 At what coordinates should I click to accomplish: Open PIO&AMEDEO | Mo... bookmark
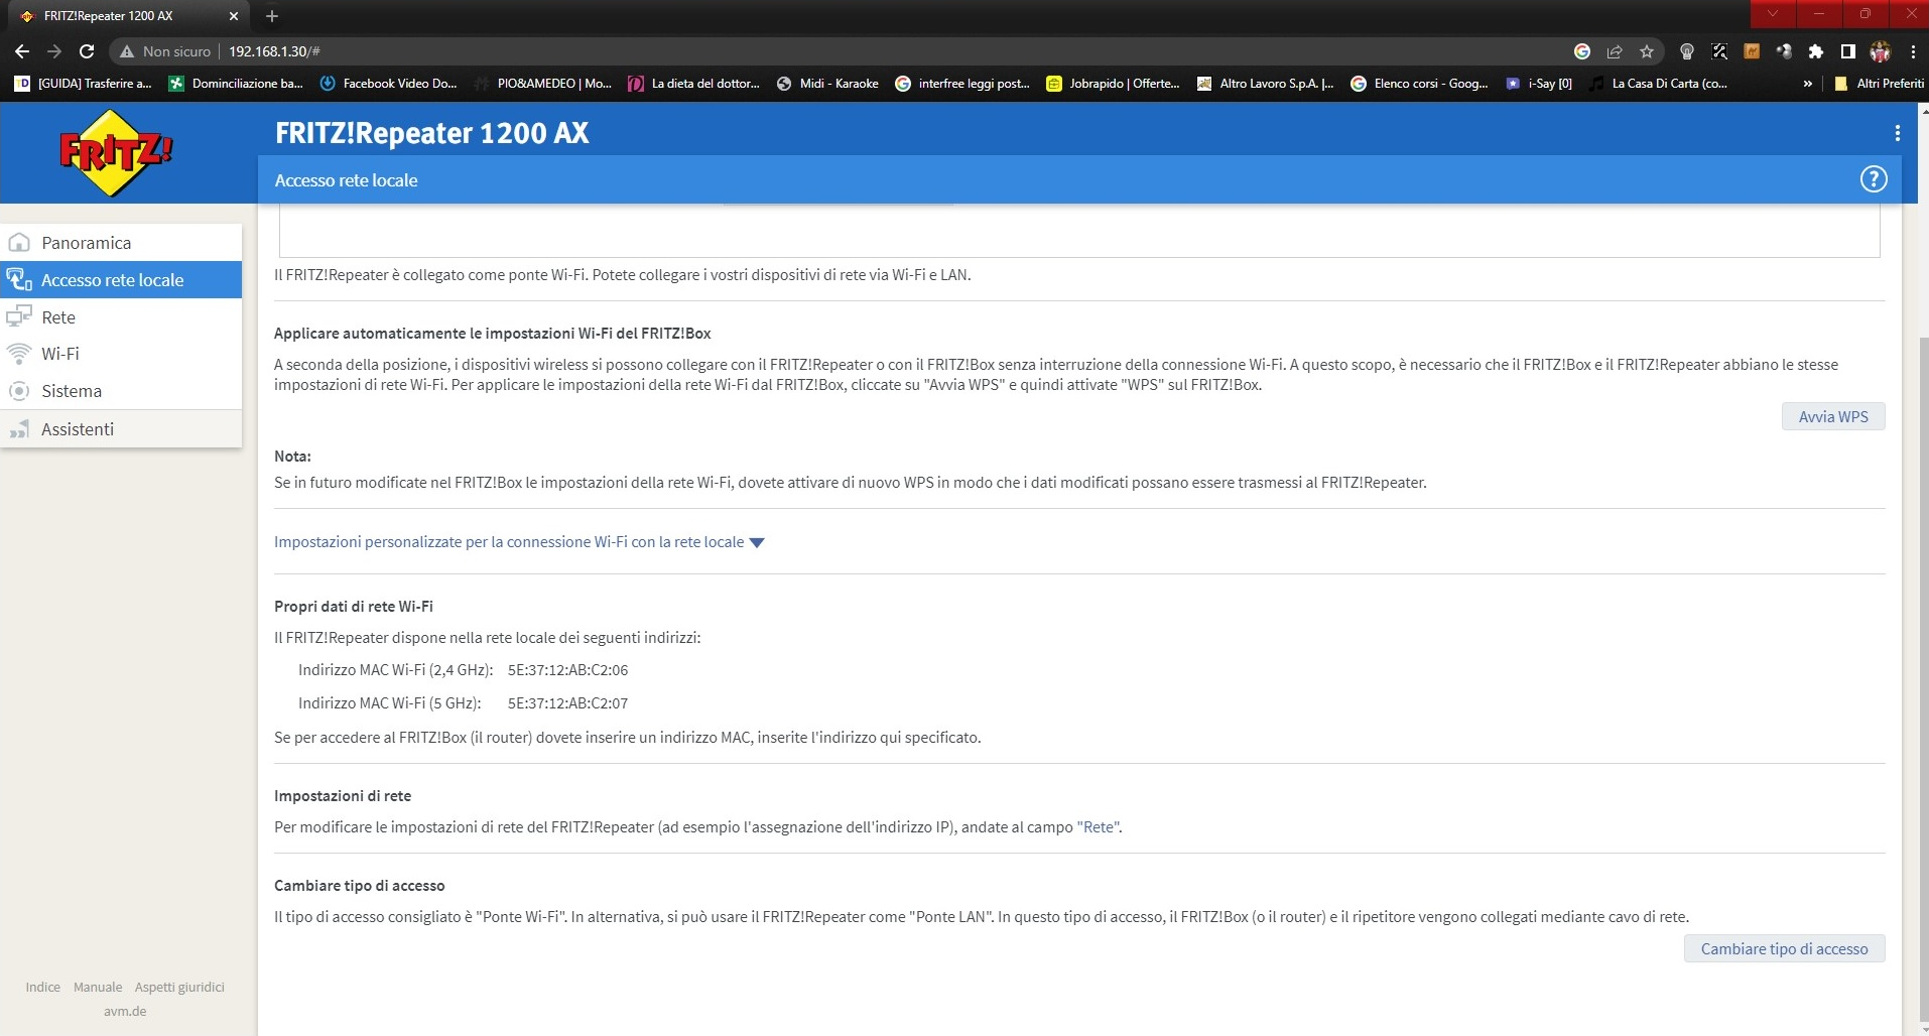tap(543, 84)
